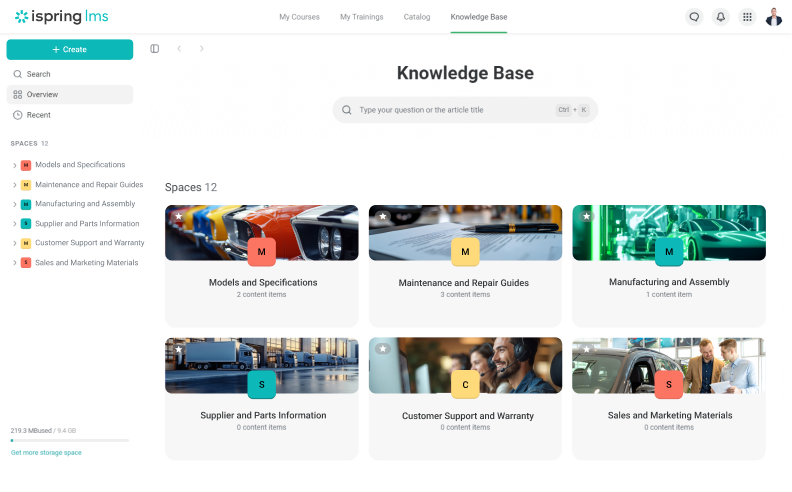Click the red S badge on Sales and Marketing Materials card
This screenshot has height=492, width=792.
(x=669, y=384)
